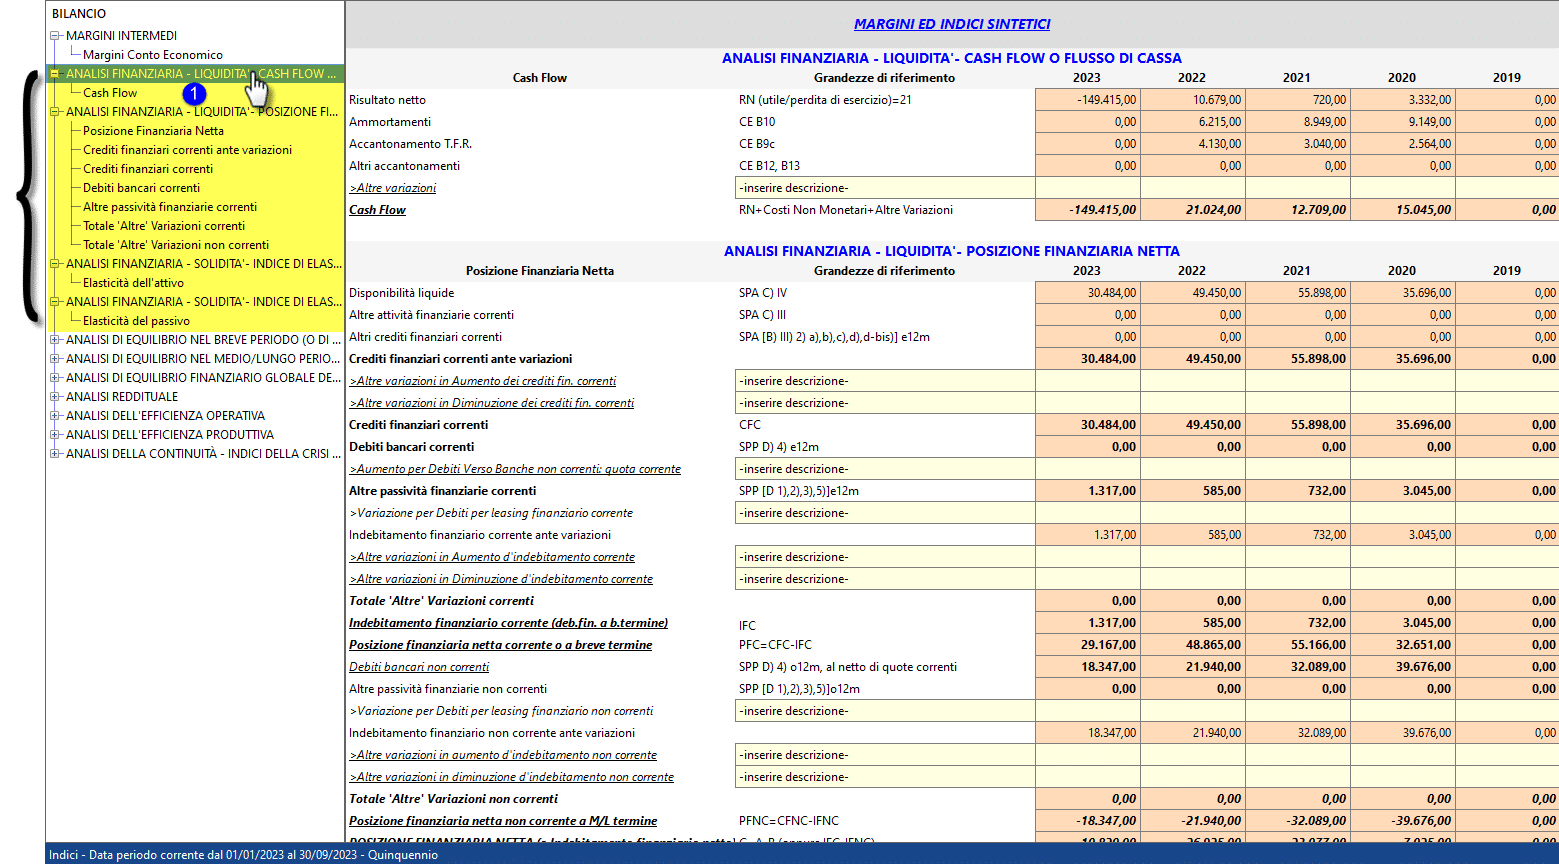This screenshot has height=864, width=1559.
Task: Click the Ammortamenti 2021 value 8.949,00
Action: click(1298, 122)
